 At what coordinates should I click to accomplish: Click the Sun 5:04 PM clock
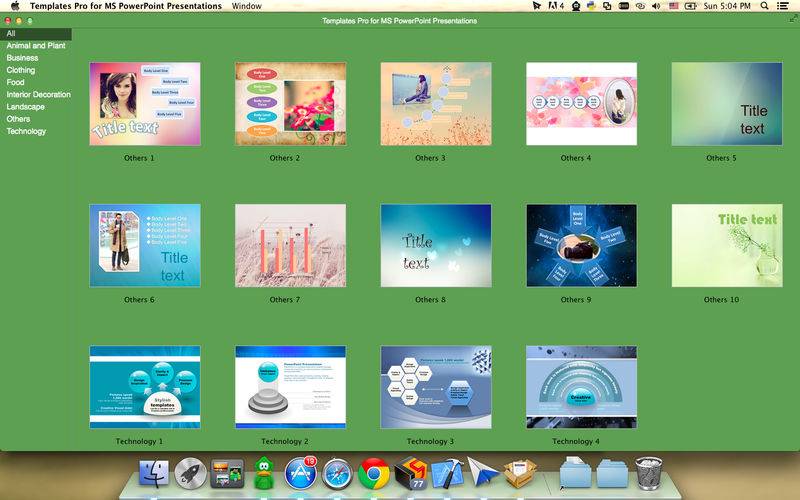tap(727, 6)
